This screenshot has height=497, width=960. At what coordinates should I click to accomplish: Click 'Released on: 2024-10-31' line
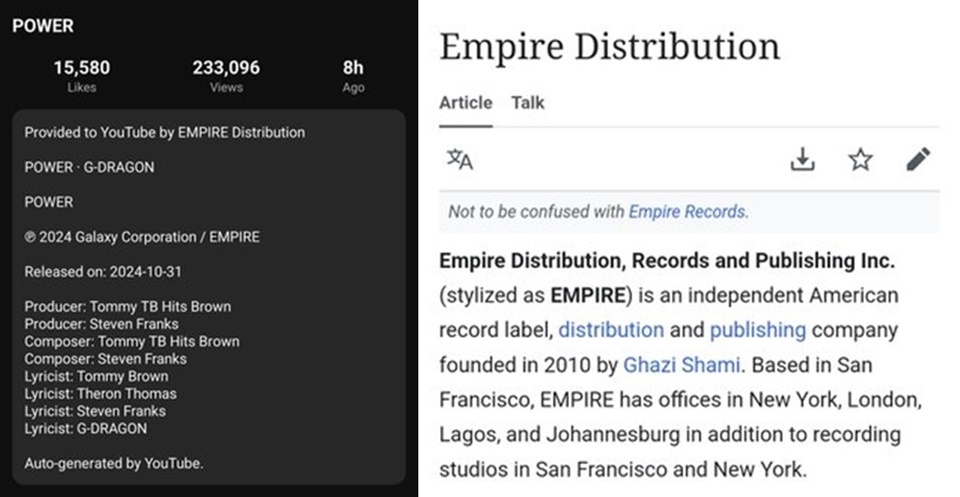point(103,272)
